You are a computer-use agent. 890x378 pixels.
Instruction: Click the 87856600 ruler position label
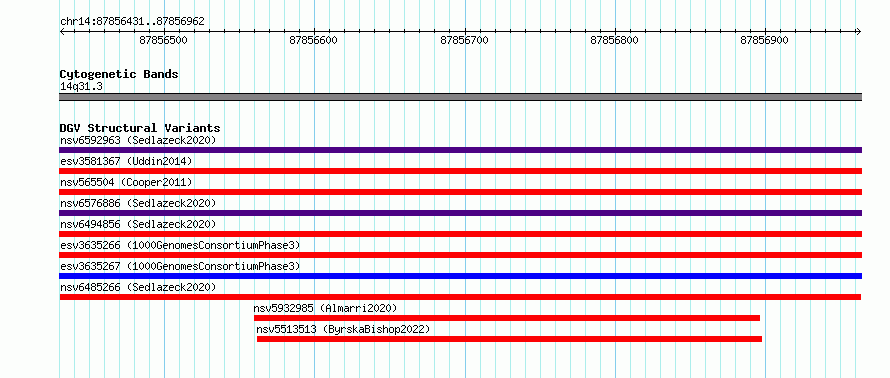tap(313, 41)
